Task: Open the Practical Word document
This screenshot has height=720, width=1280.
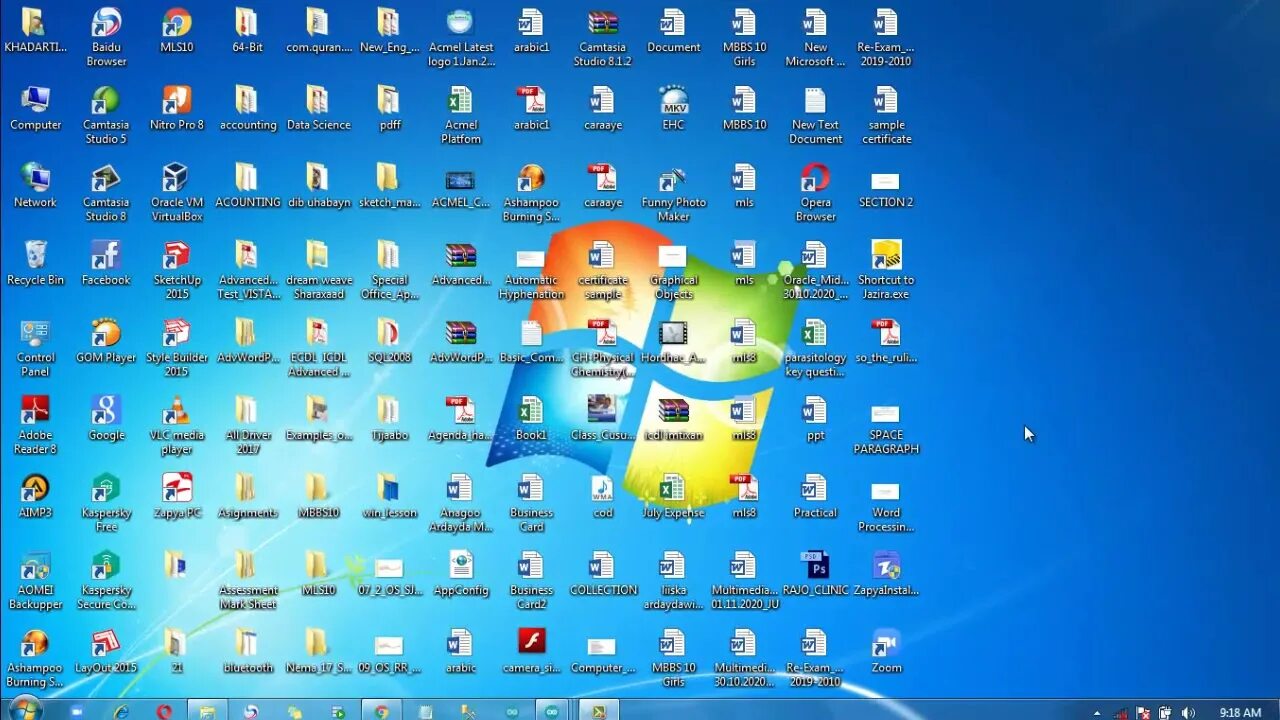Action: pos(815,496)
